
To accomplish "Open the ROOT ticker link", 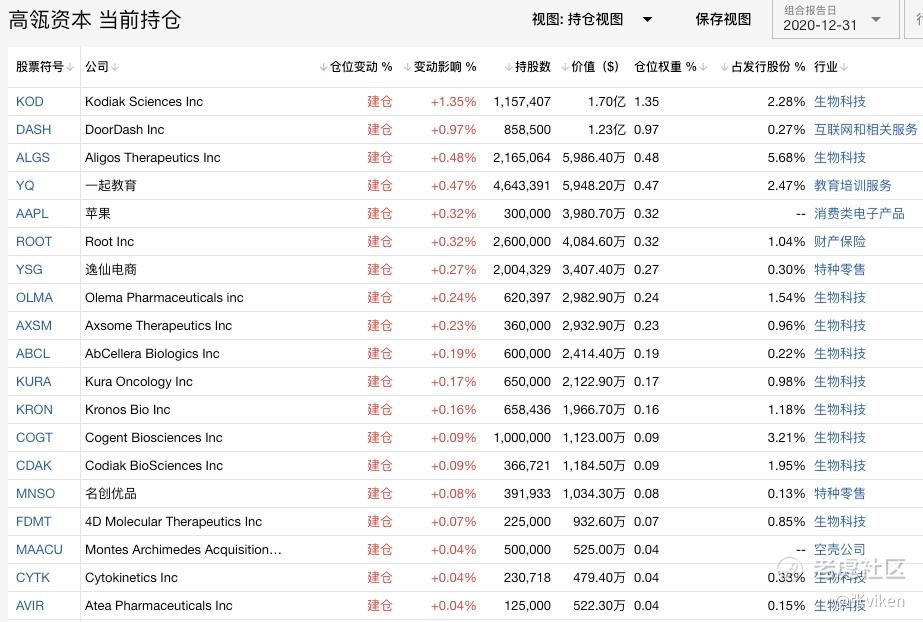I will point(34,241).
